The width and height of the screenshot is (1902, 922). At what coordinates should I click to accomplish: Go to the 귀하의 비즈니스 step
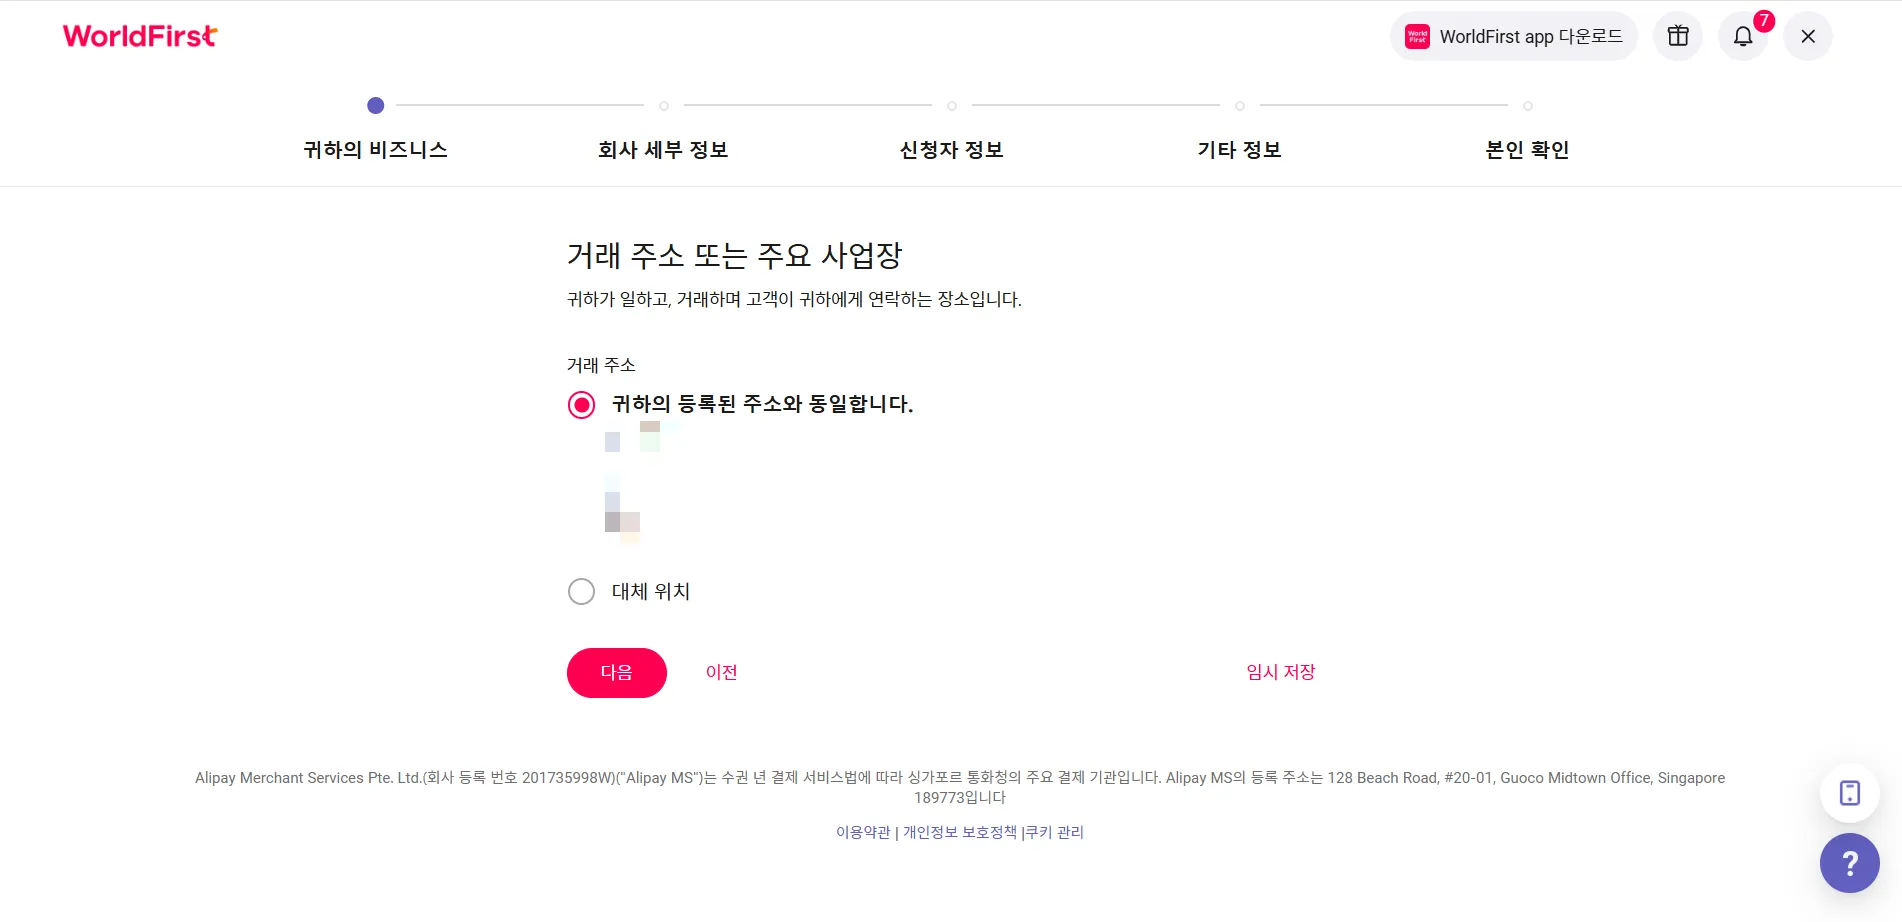(375, 150)
